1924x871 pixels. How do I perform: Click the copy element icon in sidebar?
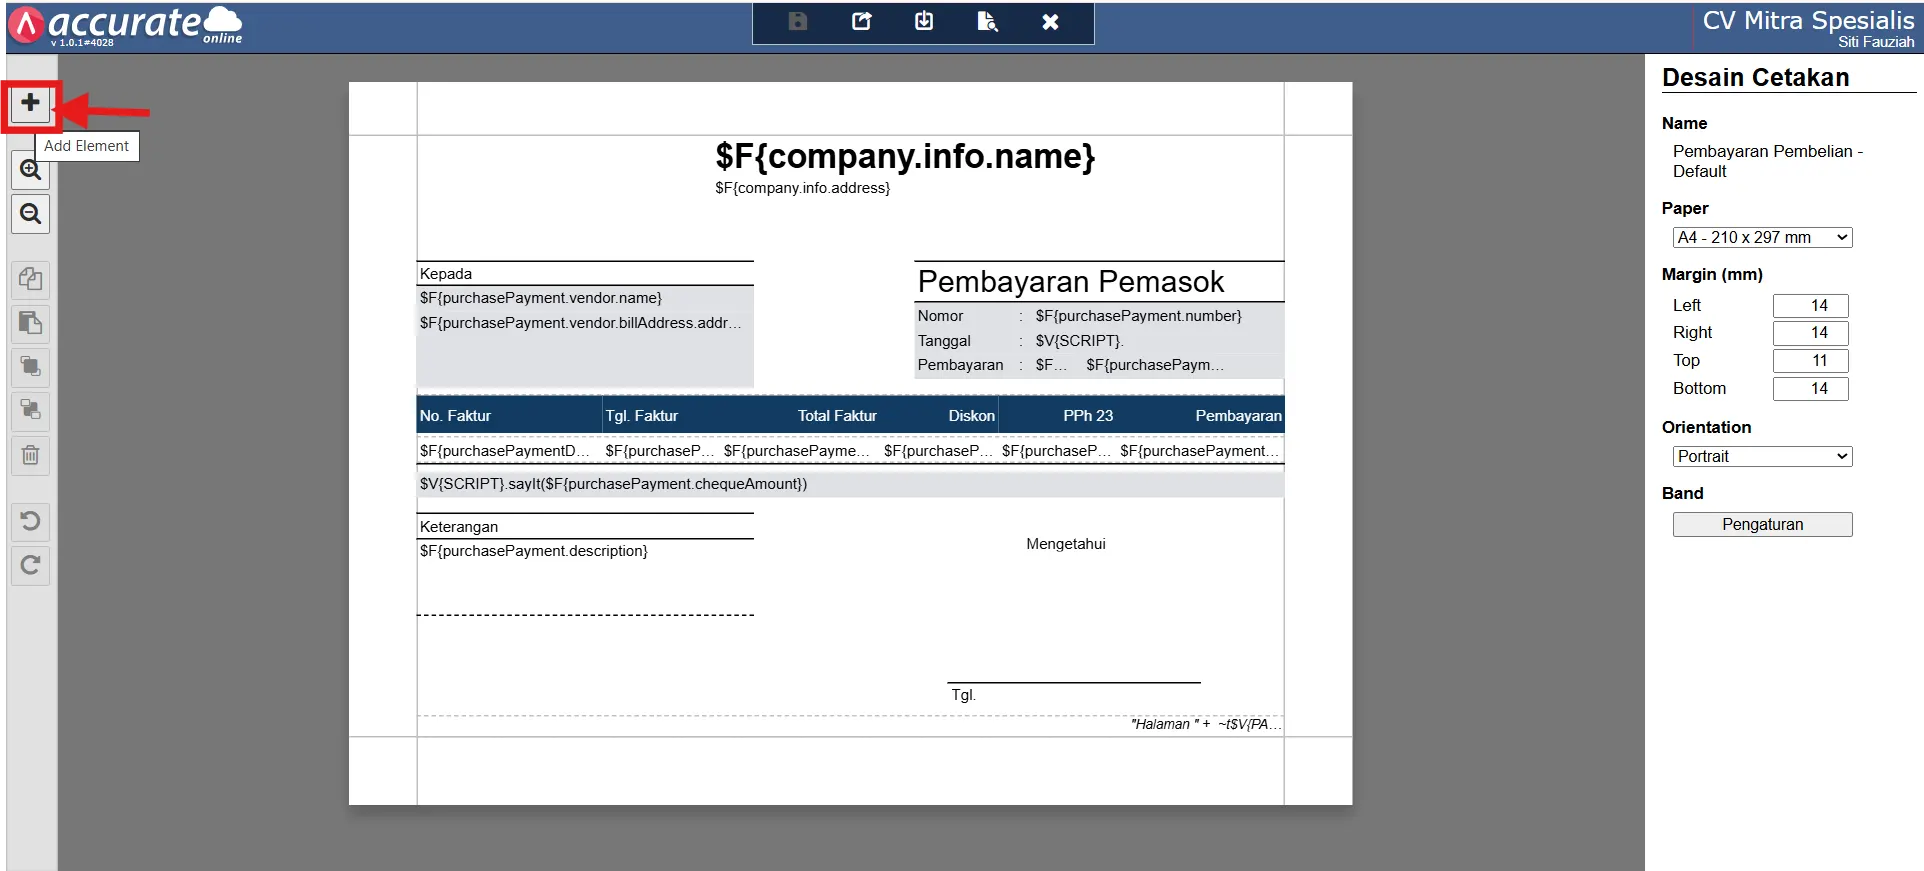point(31,279)
